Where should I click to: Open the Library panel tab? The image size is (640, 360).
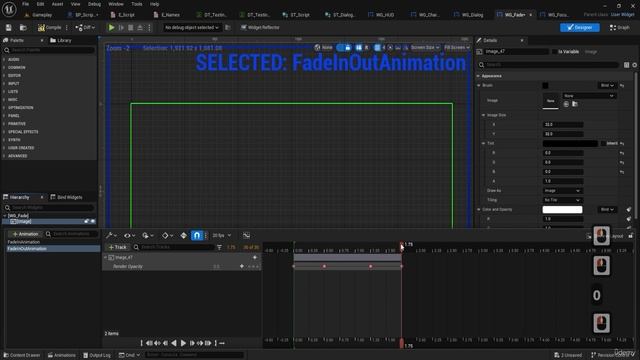(61, 40)
